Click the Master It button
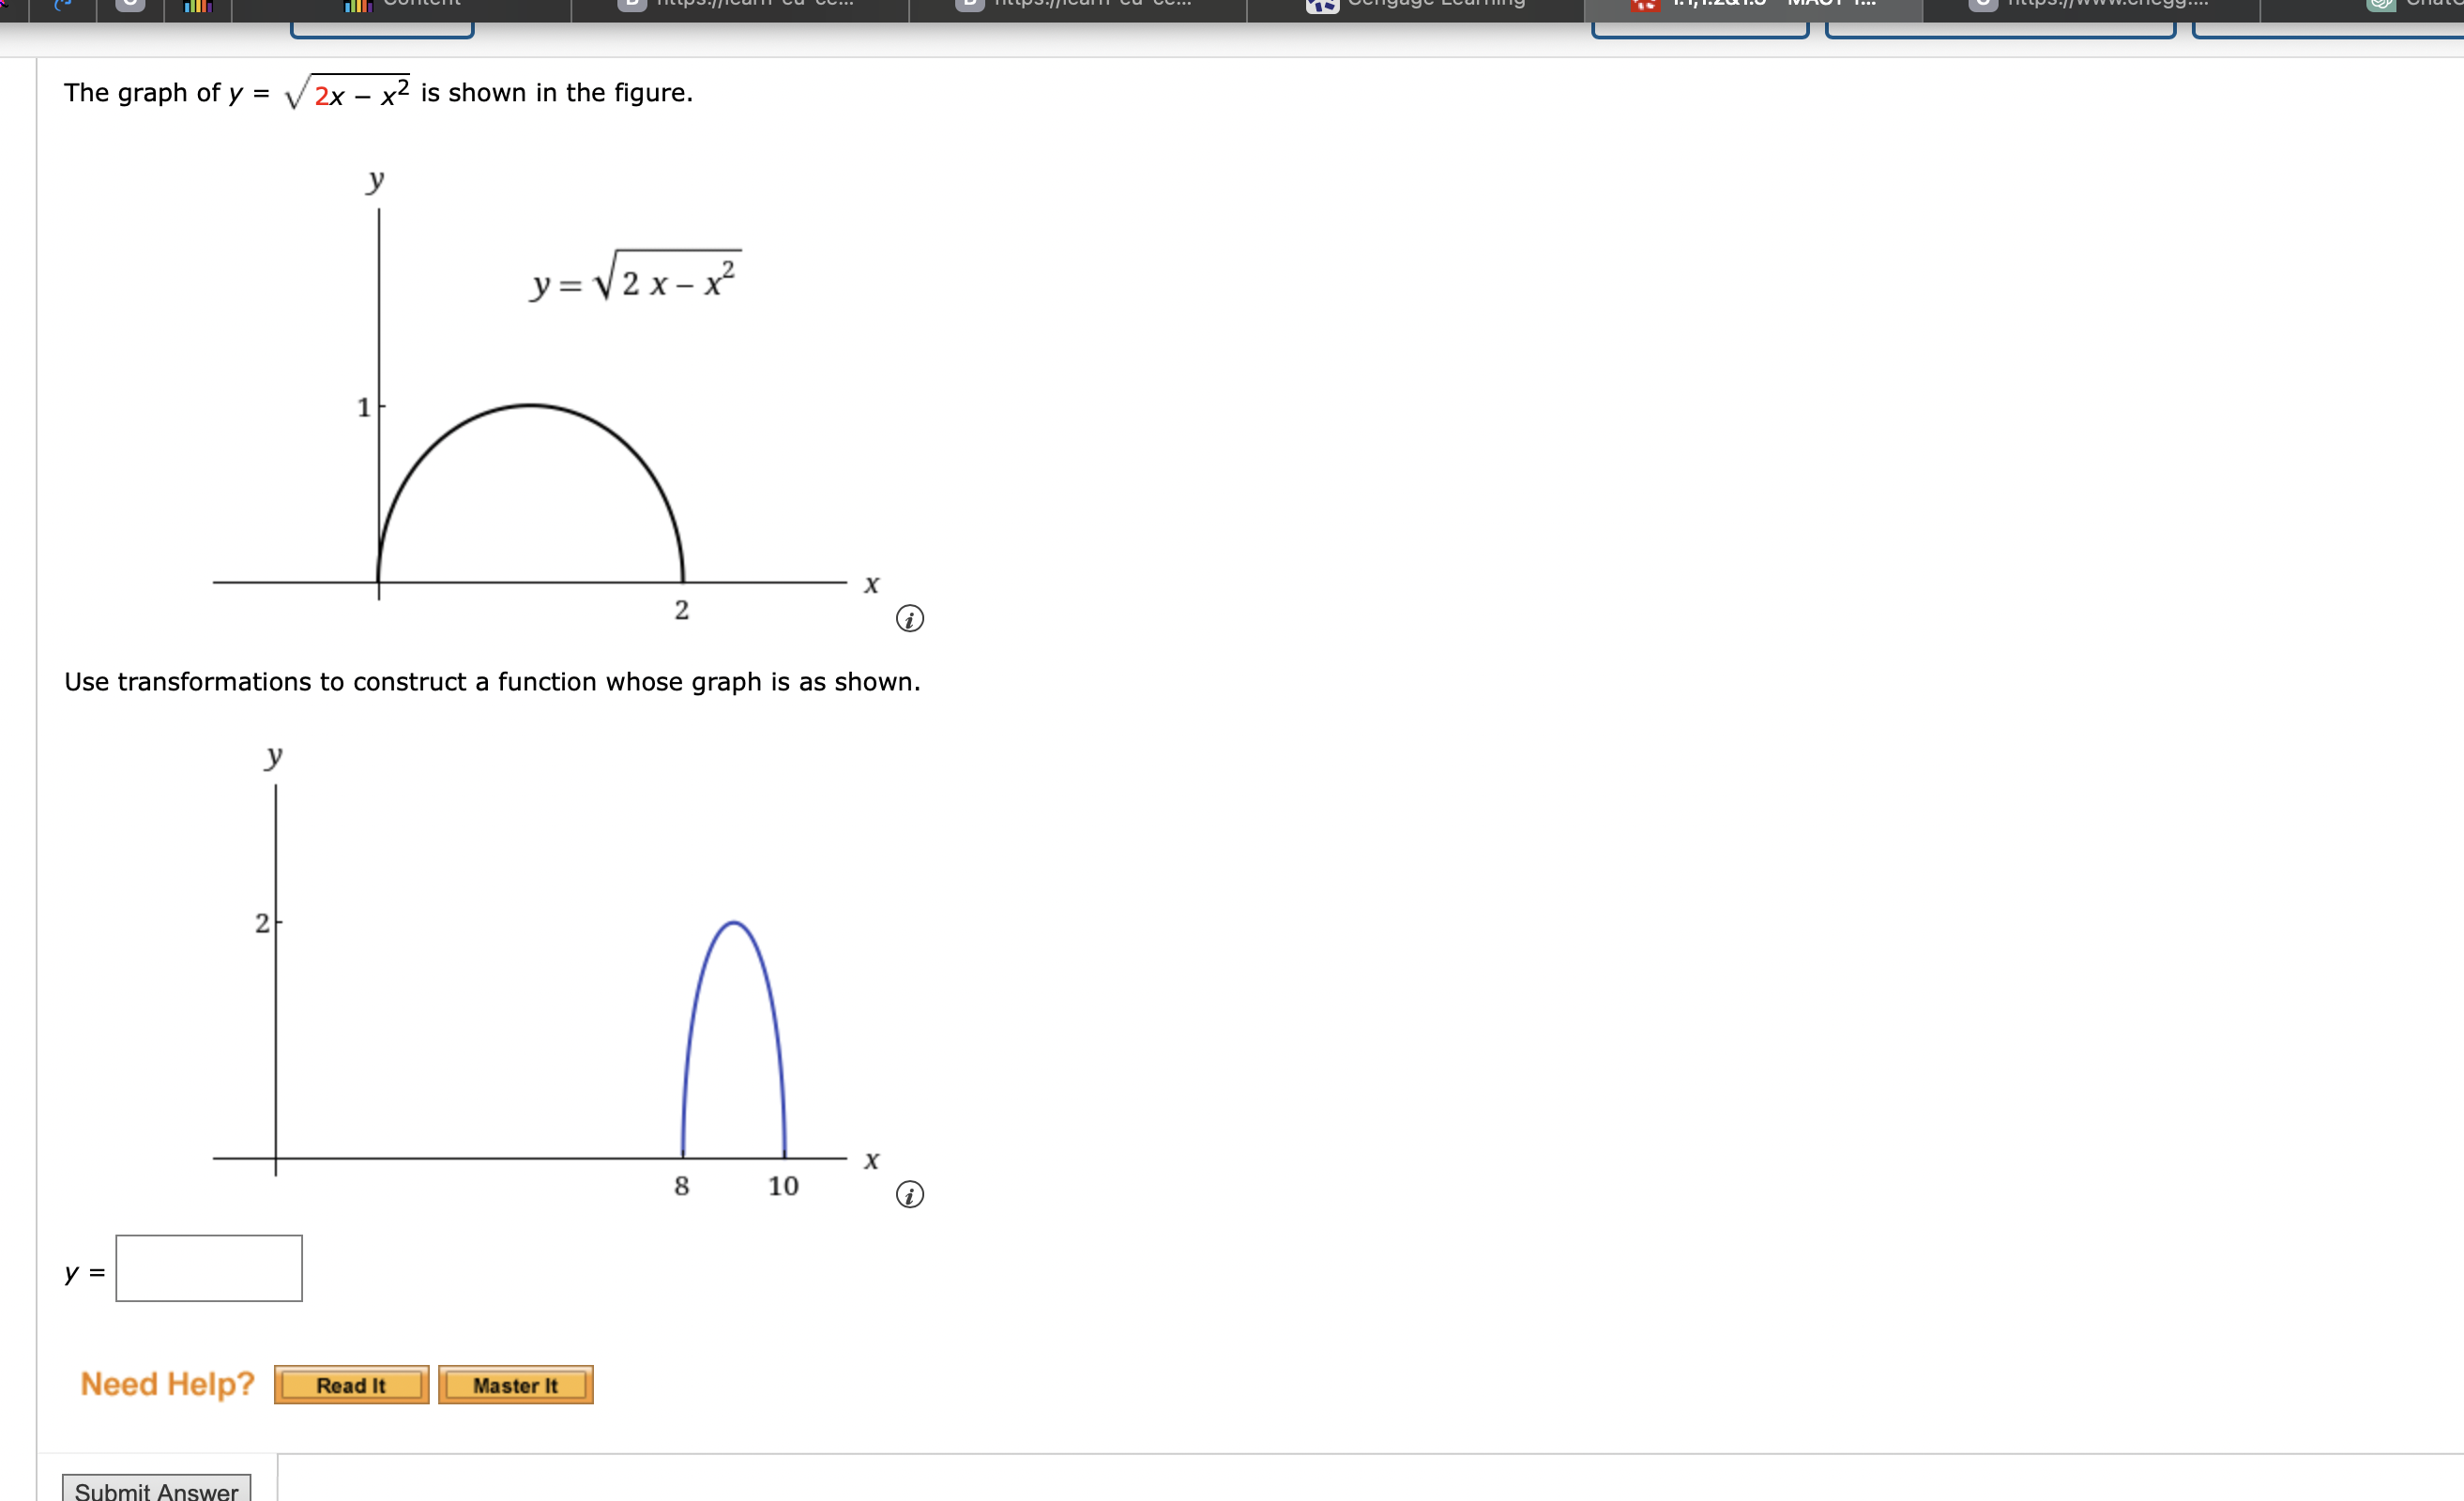The width and height of the screenshot is (2464, 1501). pos(516,1385)
